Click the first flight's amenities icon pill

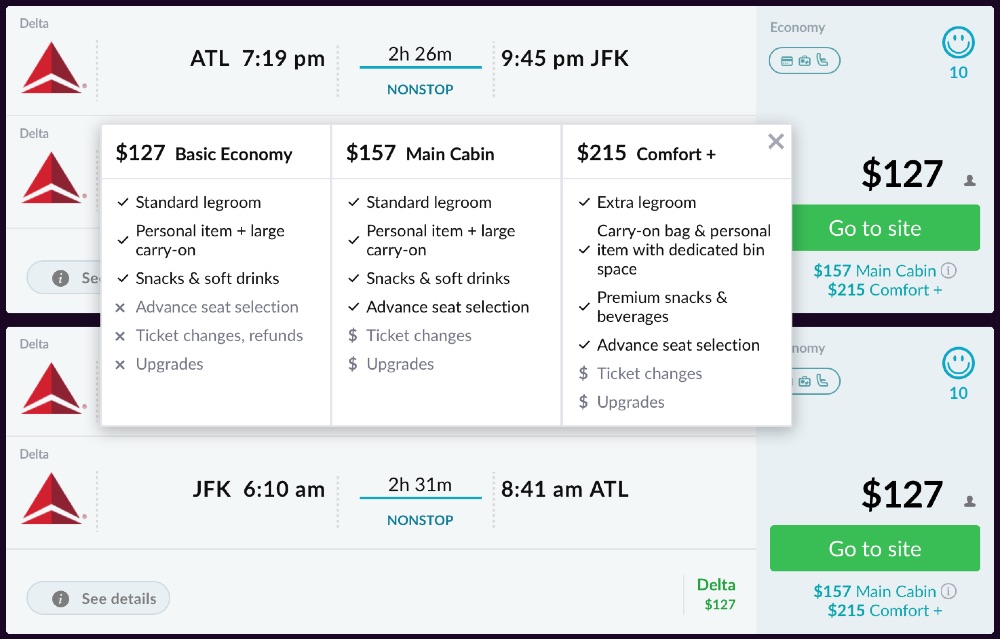coord(804,61)
